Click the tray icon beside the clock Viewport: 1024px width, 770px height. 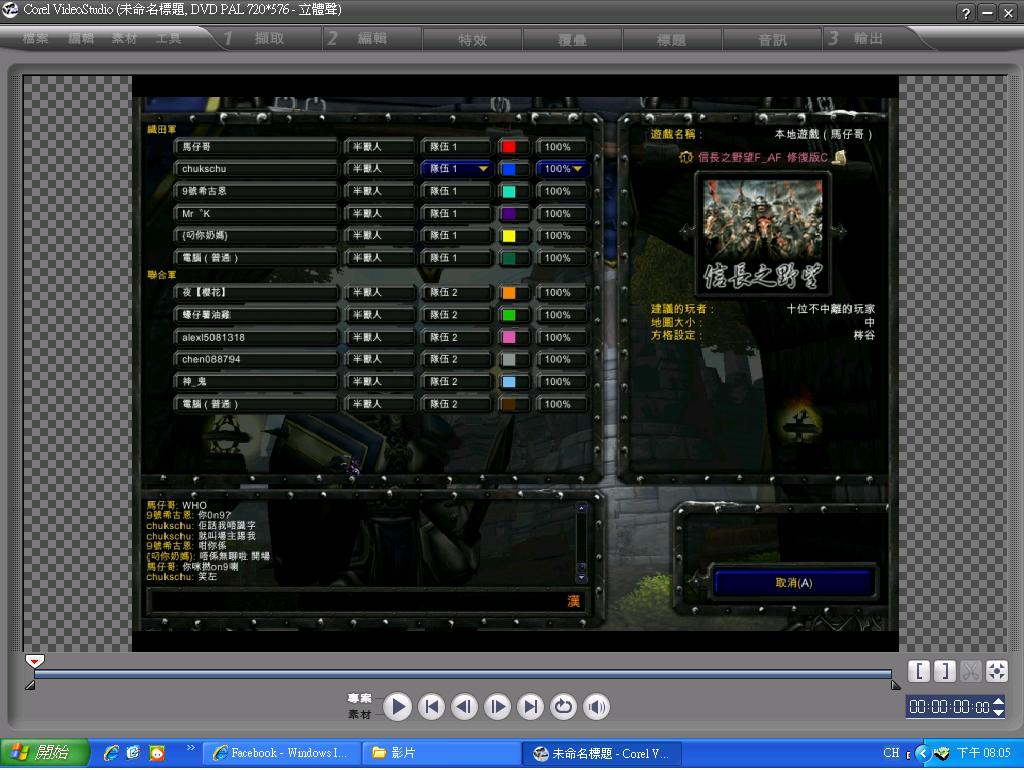coord(941,753)
